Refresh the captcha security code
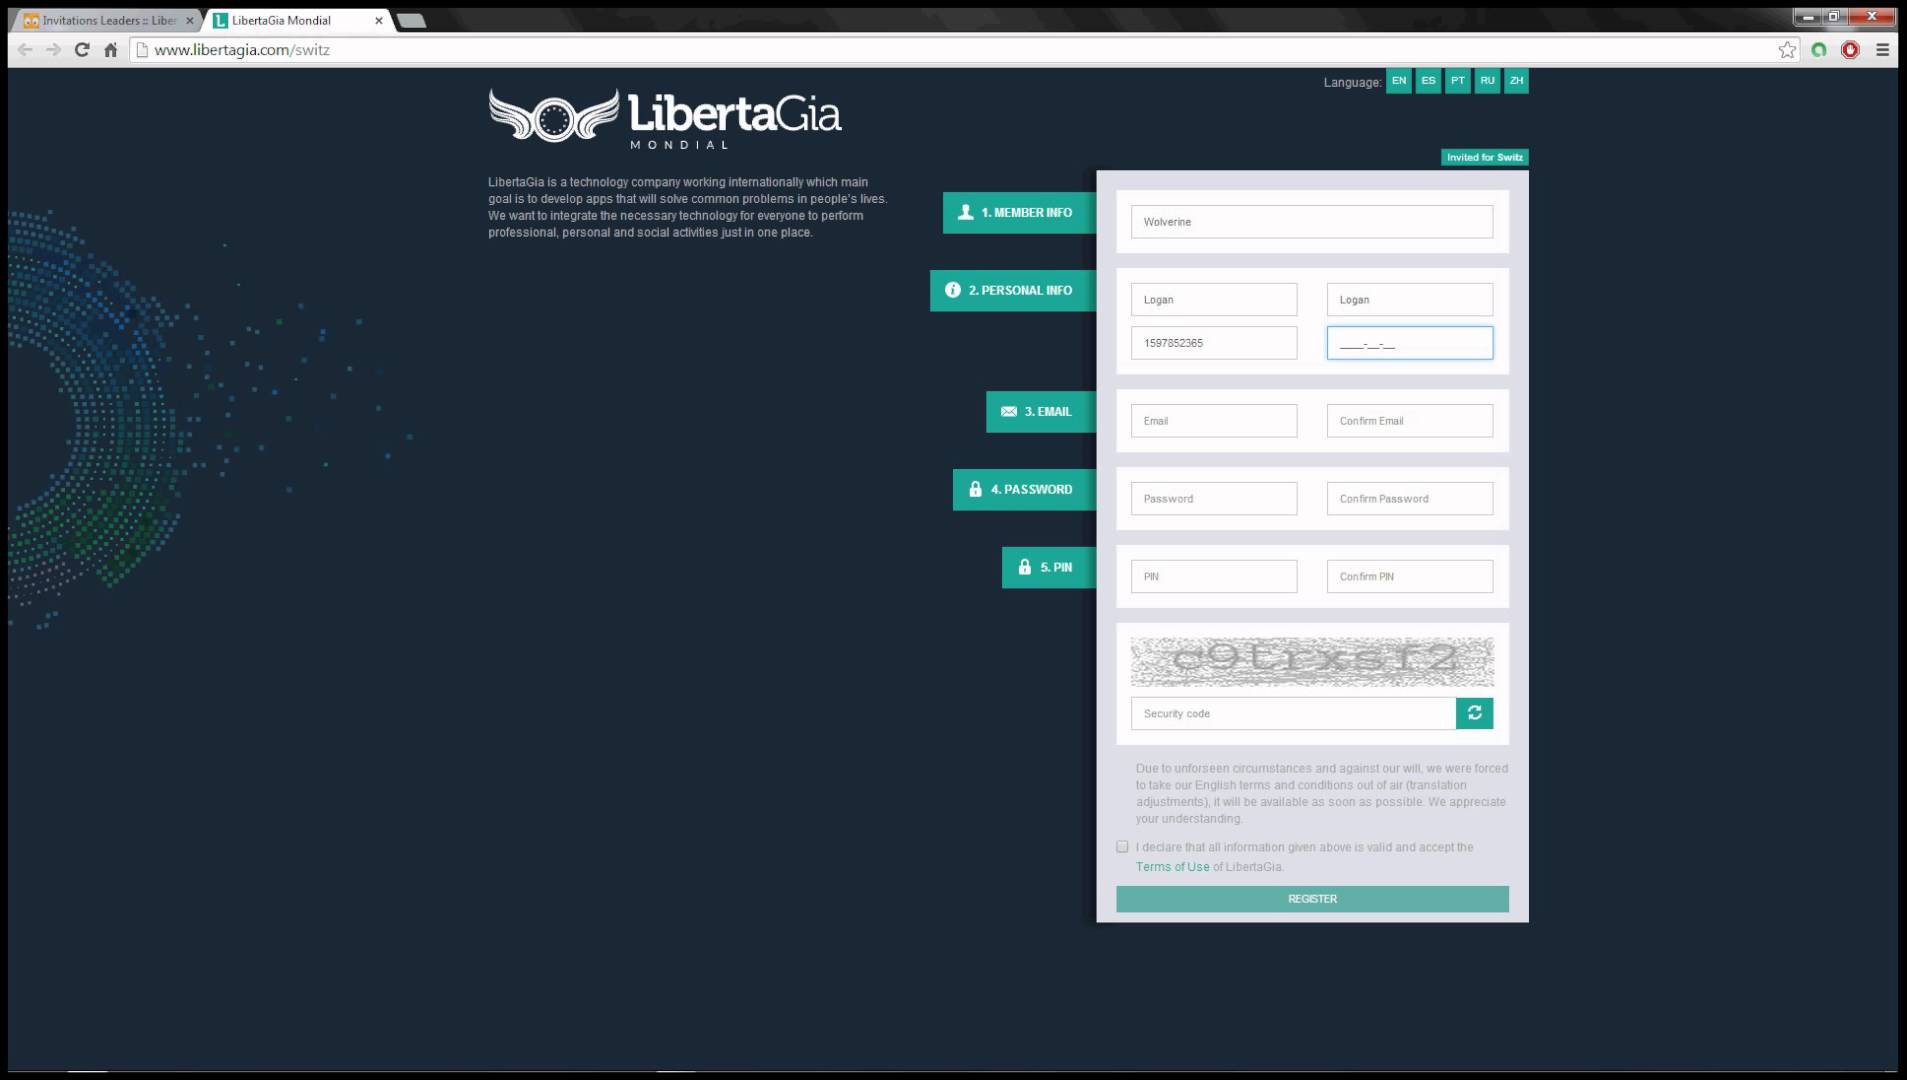 click(1474, 713)
